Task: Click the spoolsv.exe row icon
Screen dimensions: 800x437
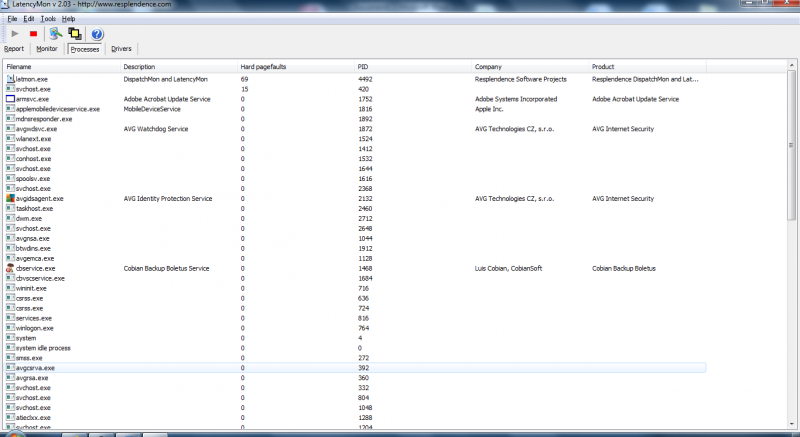Action: pyautogui.click(x=10, y=178)
